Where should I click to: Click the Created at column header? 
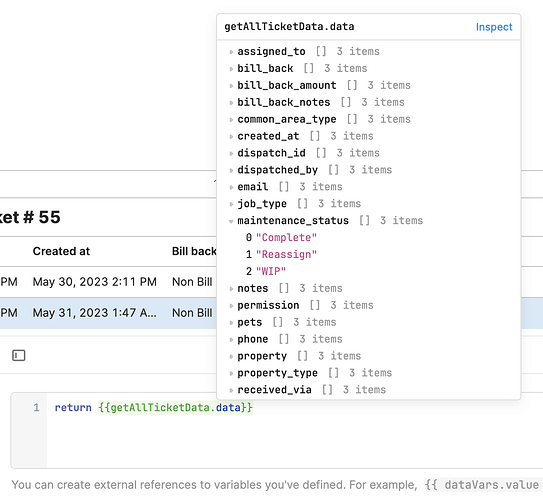tap(61, 251)
